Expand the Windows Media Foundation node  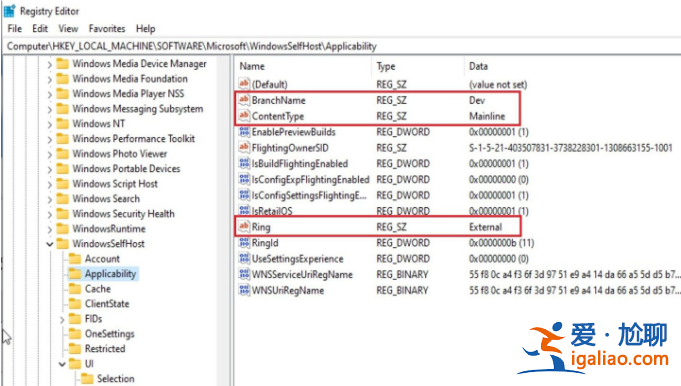click(50, 79)
